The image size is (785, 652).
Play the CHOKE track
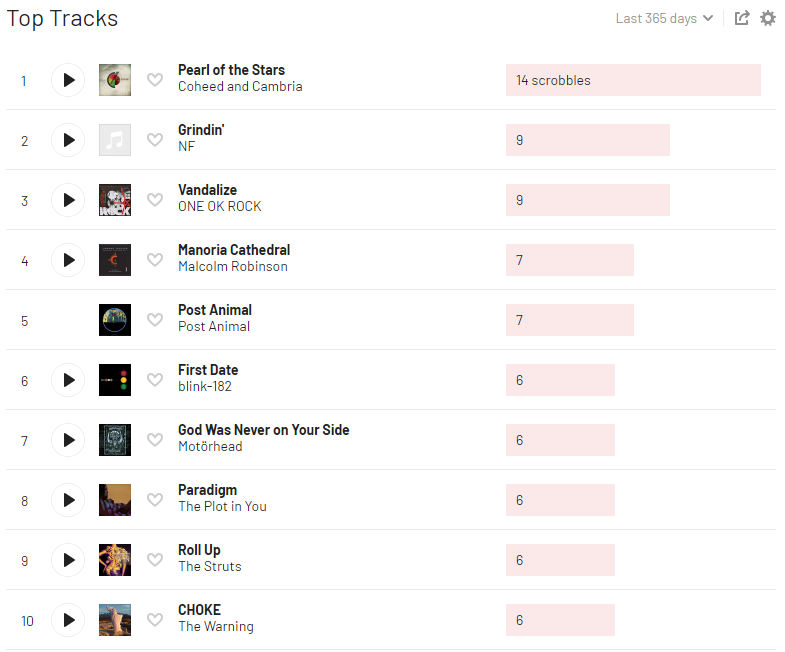[x=68, y=620]
